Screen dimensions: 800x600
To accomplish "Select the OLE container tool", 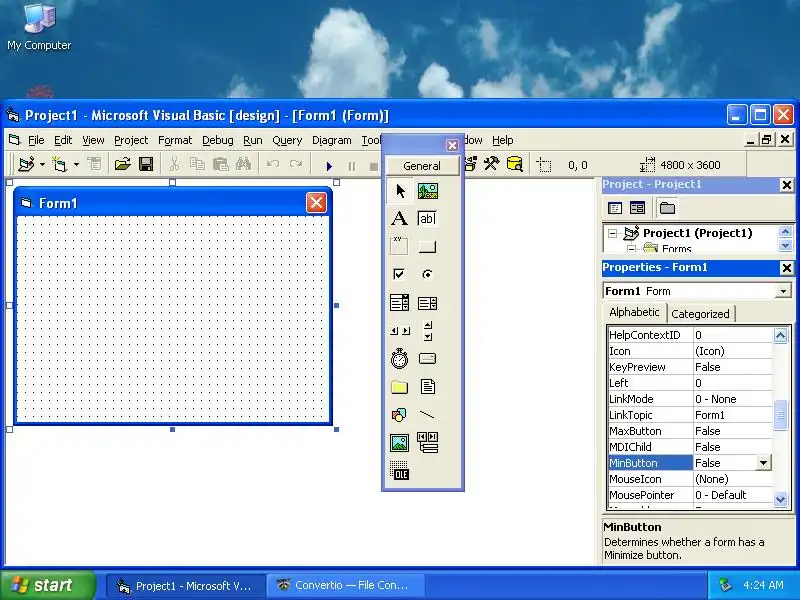I will point(399,470).
